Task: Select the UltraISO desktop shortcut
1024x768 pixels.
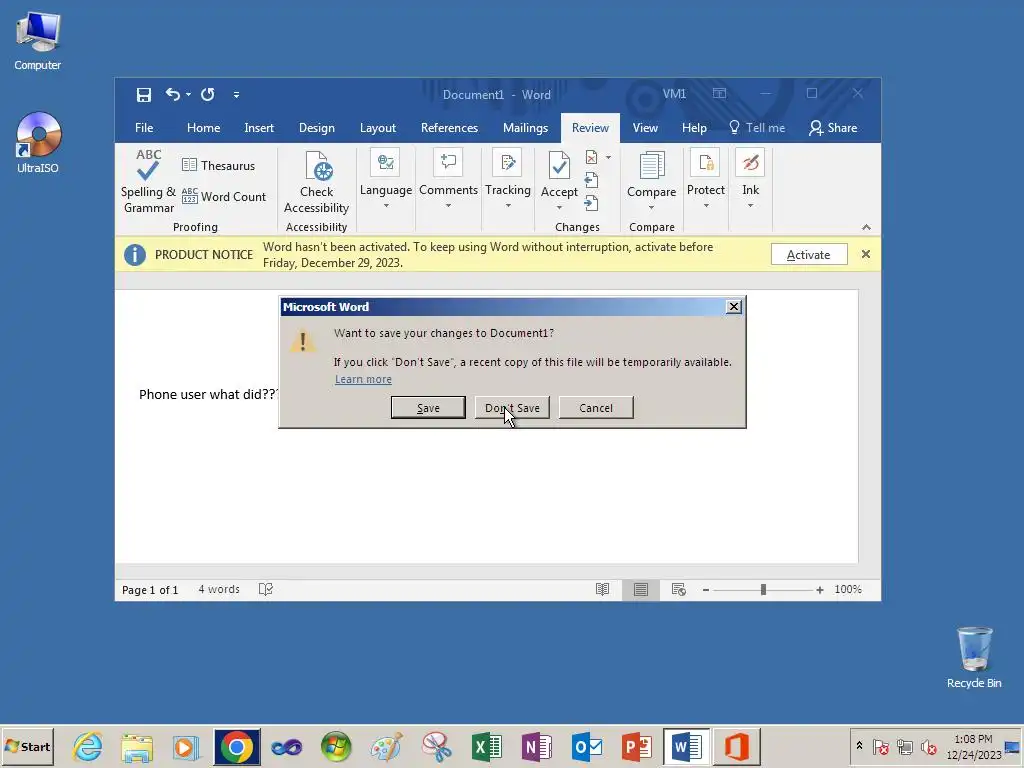Action: (x=38, y=143)
